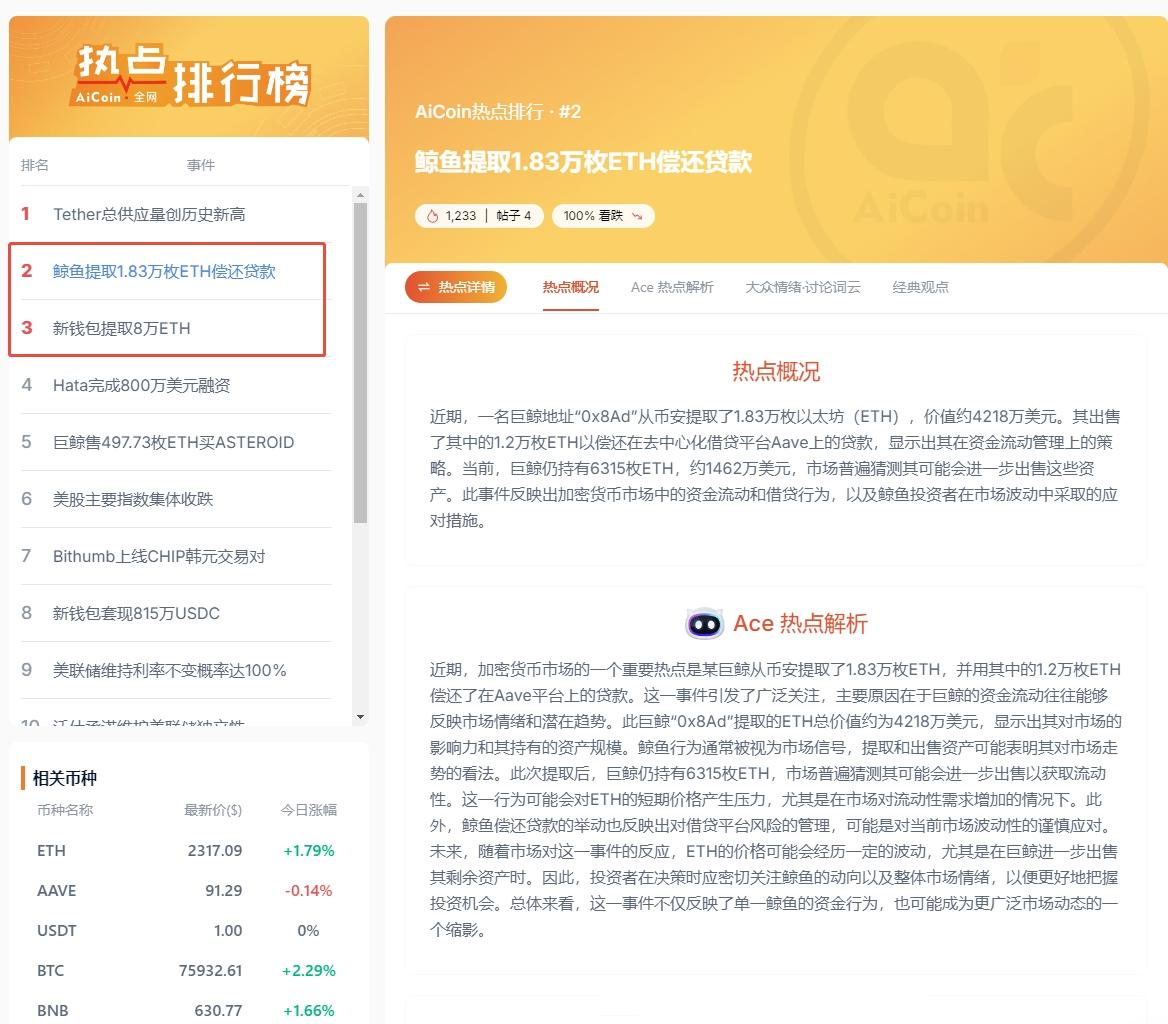Click the 相关币种 section title

point(65,778)
